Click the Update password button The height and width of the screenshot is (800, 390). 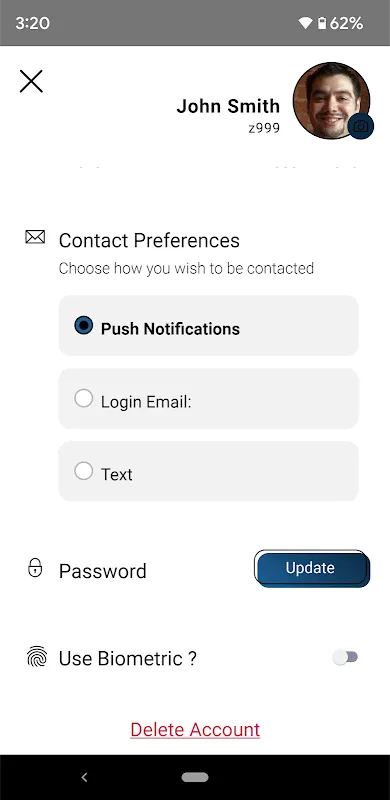click(312, 568)
